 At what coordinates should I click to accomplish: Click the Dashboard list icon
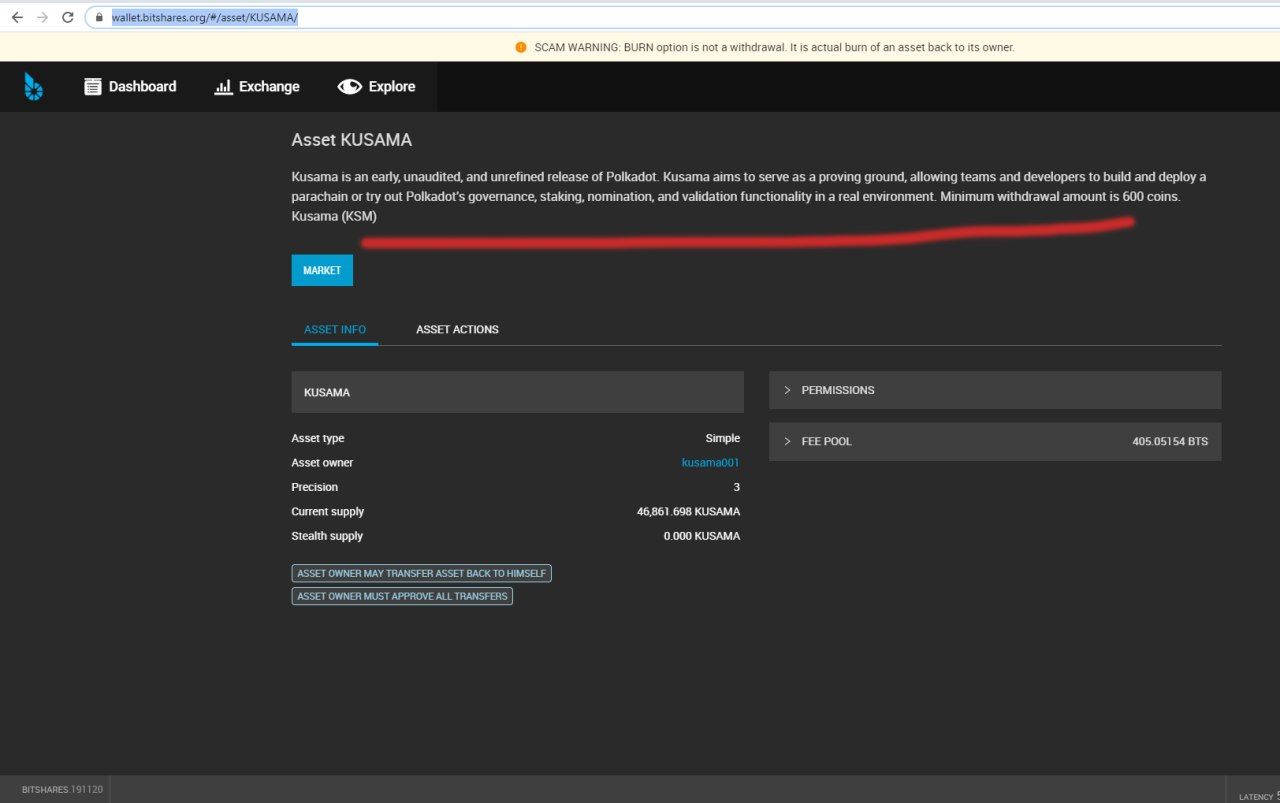coord(93,87)
